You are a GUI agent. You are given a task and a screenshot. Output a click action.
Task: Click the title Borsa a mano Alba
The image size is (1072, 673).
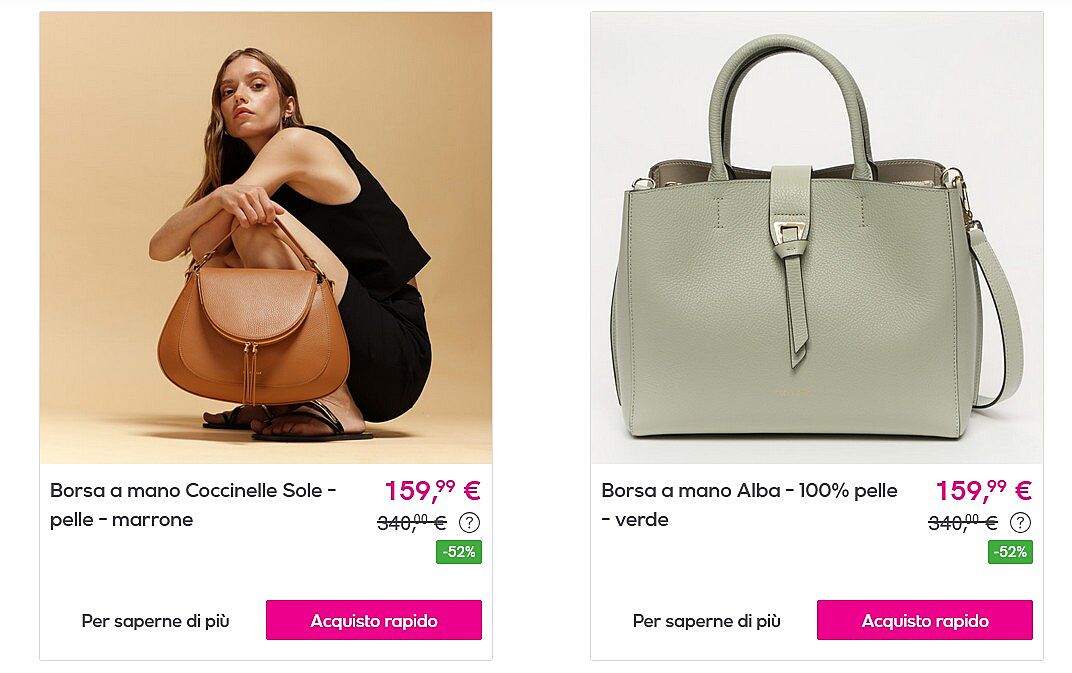pyautogui.click(x=749, y=505)
